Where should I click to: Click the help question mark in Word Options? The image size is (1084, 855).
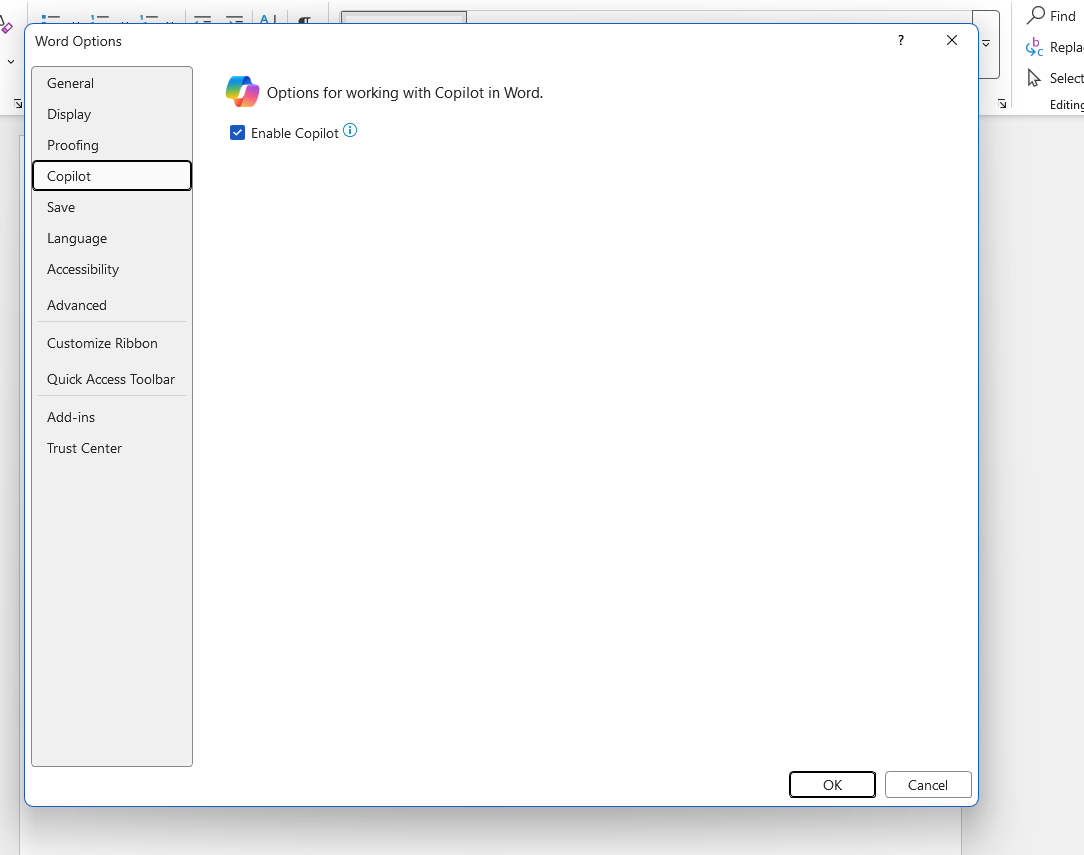click(x=900, y=40)
